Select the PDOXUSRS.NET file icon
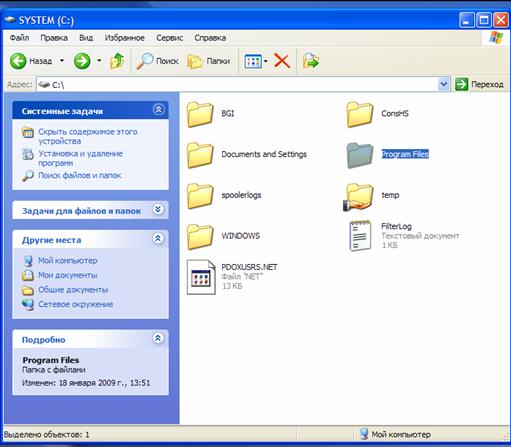 click(201, 277)
